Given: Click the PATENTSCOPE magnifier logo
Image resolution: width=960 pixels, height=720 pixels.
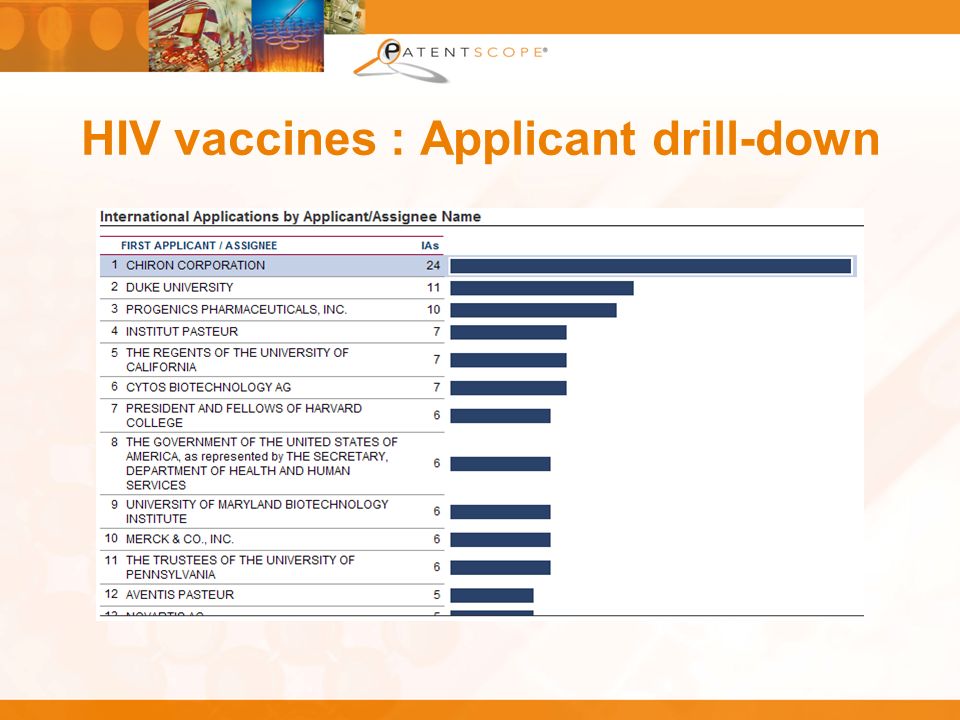Looking at the screenshot, I should [449, 59].
